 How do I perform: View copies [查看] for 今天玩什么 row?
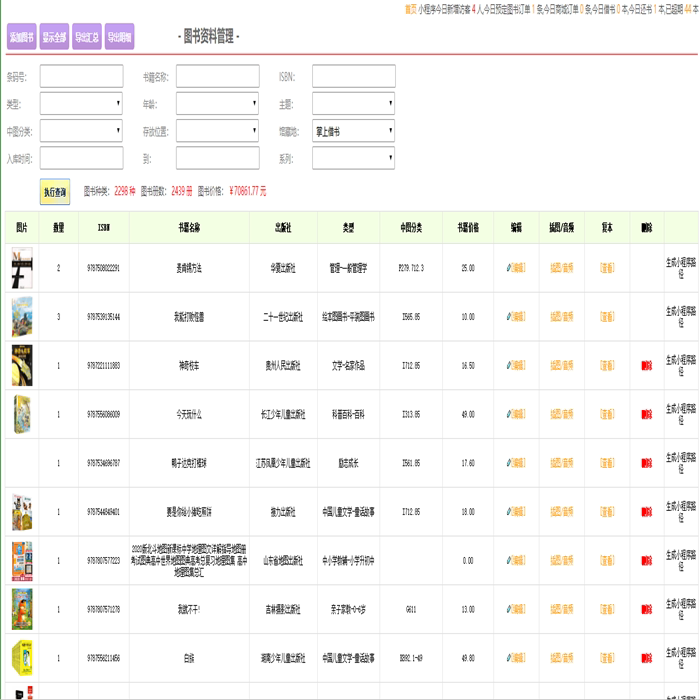(x=607, y=414)
